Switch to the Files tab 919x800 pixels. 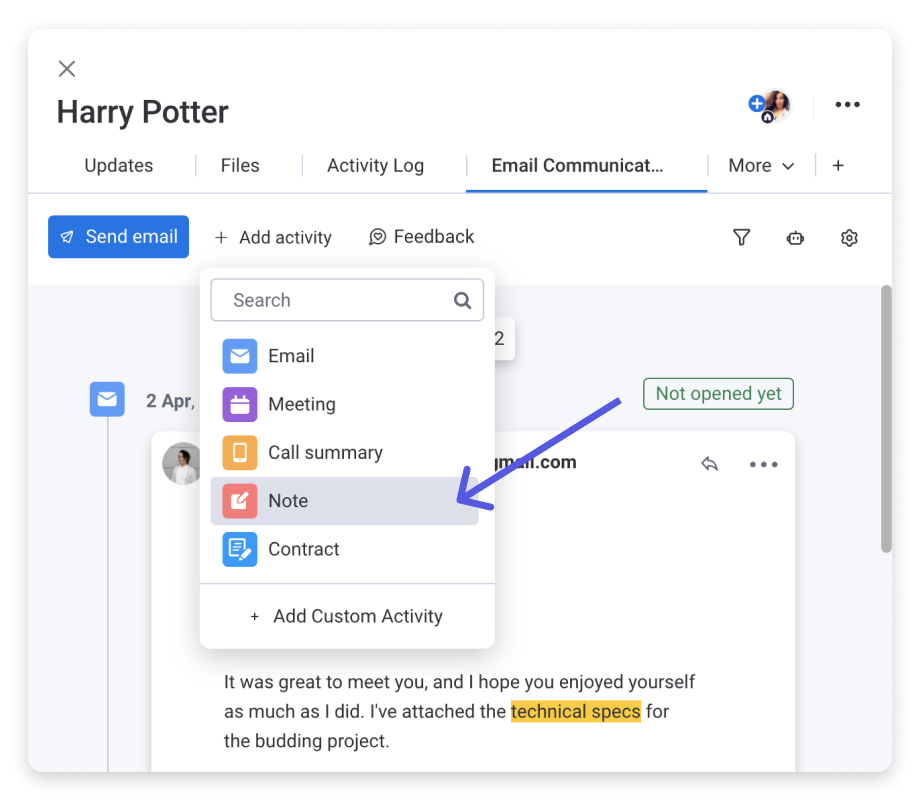(x=240, y=165)
